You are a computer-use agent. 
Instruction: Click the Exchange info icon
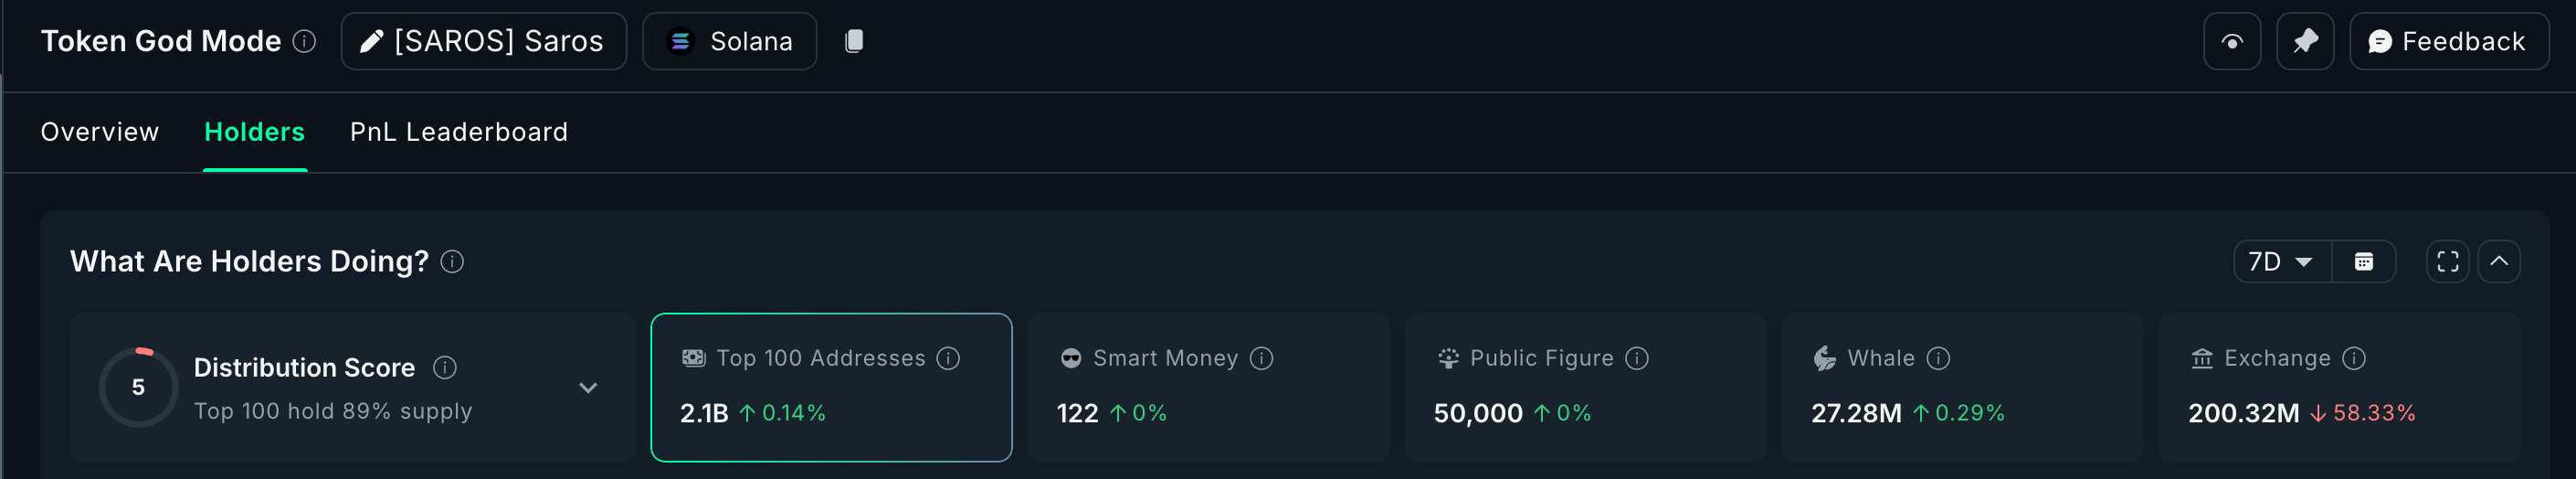click(x=2354, y=358)
